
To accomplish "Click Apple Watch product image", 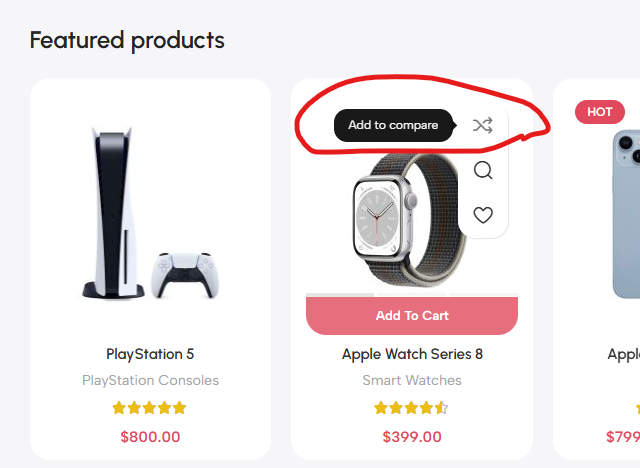I will [408, 220].
